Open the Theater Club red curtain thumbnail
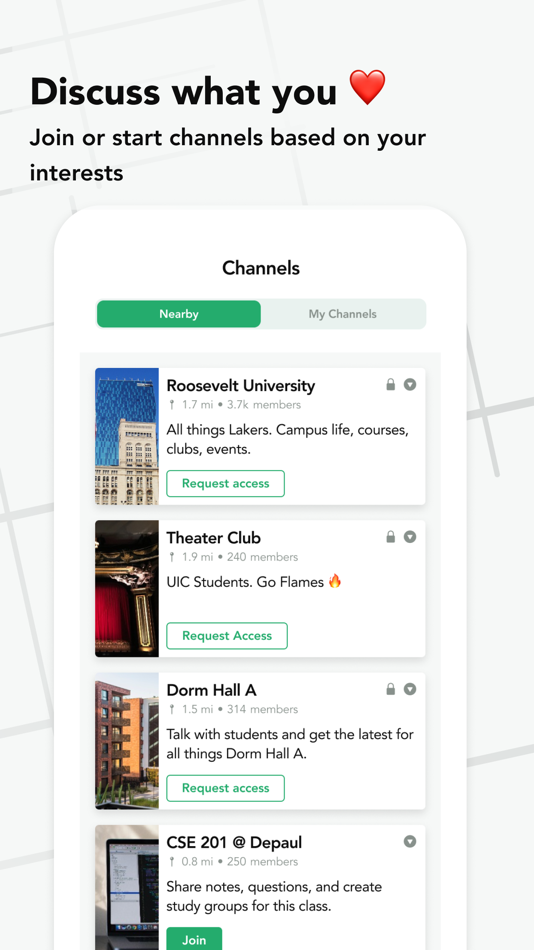The image size is (534, 950). click(127, 588)
